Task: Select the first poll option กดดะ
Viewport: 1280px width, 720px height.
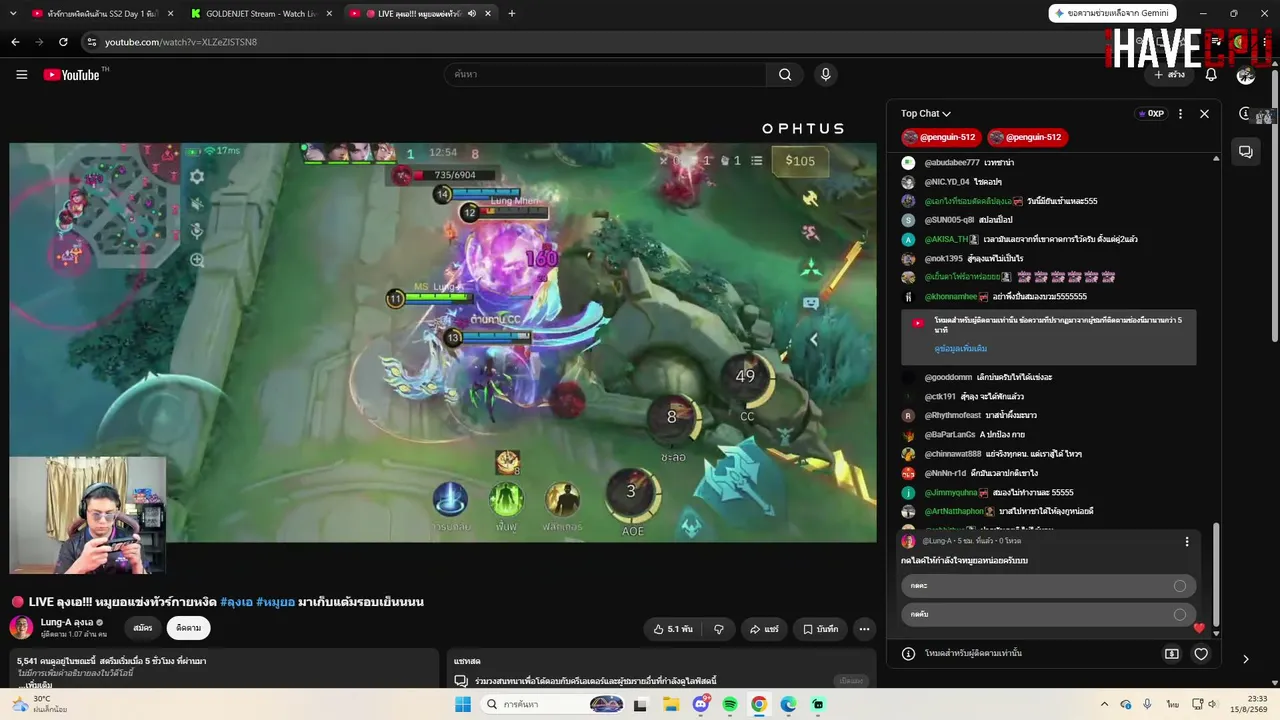Action: pos(1048,586)
